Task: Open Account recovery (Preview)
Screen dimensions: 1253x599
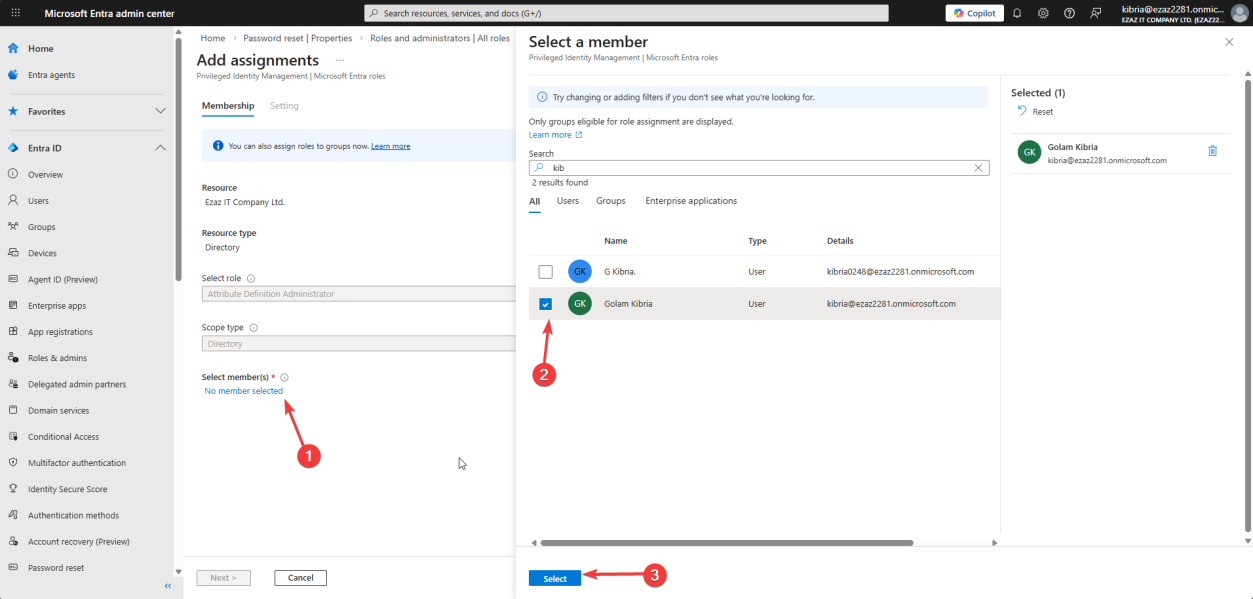Action: point(78,542)
